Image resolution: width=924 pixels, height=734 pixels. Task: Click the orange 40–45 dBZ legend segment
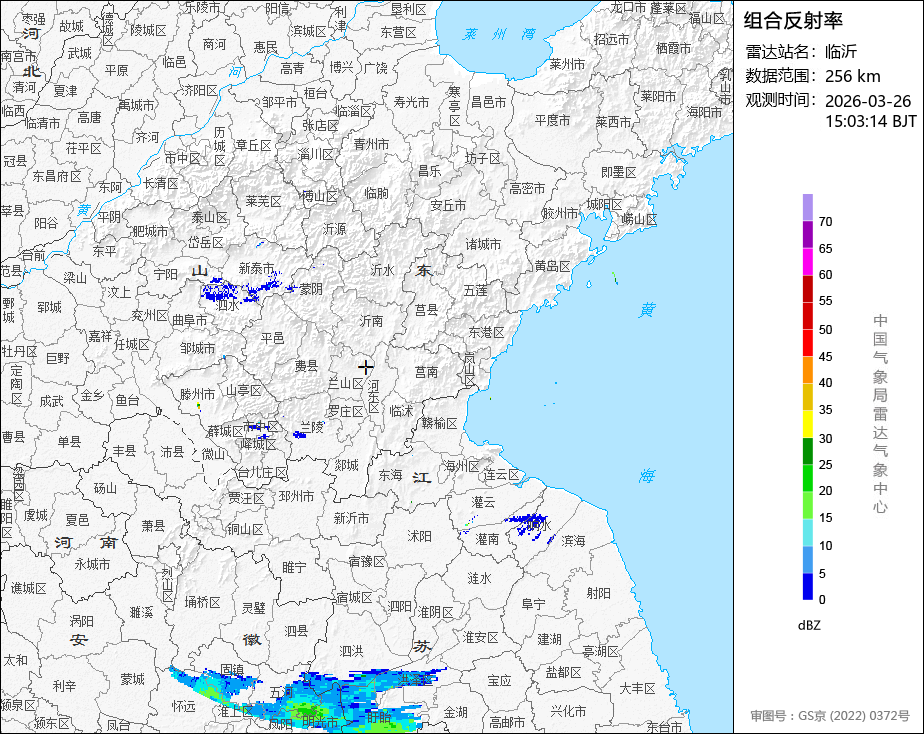[x=807, y=370]
